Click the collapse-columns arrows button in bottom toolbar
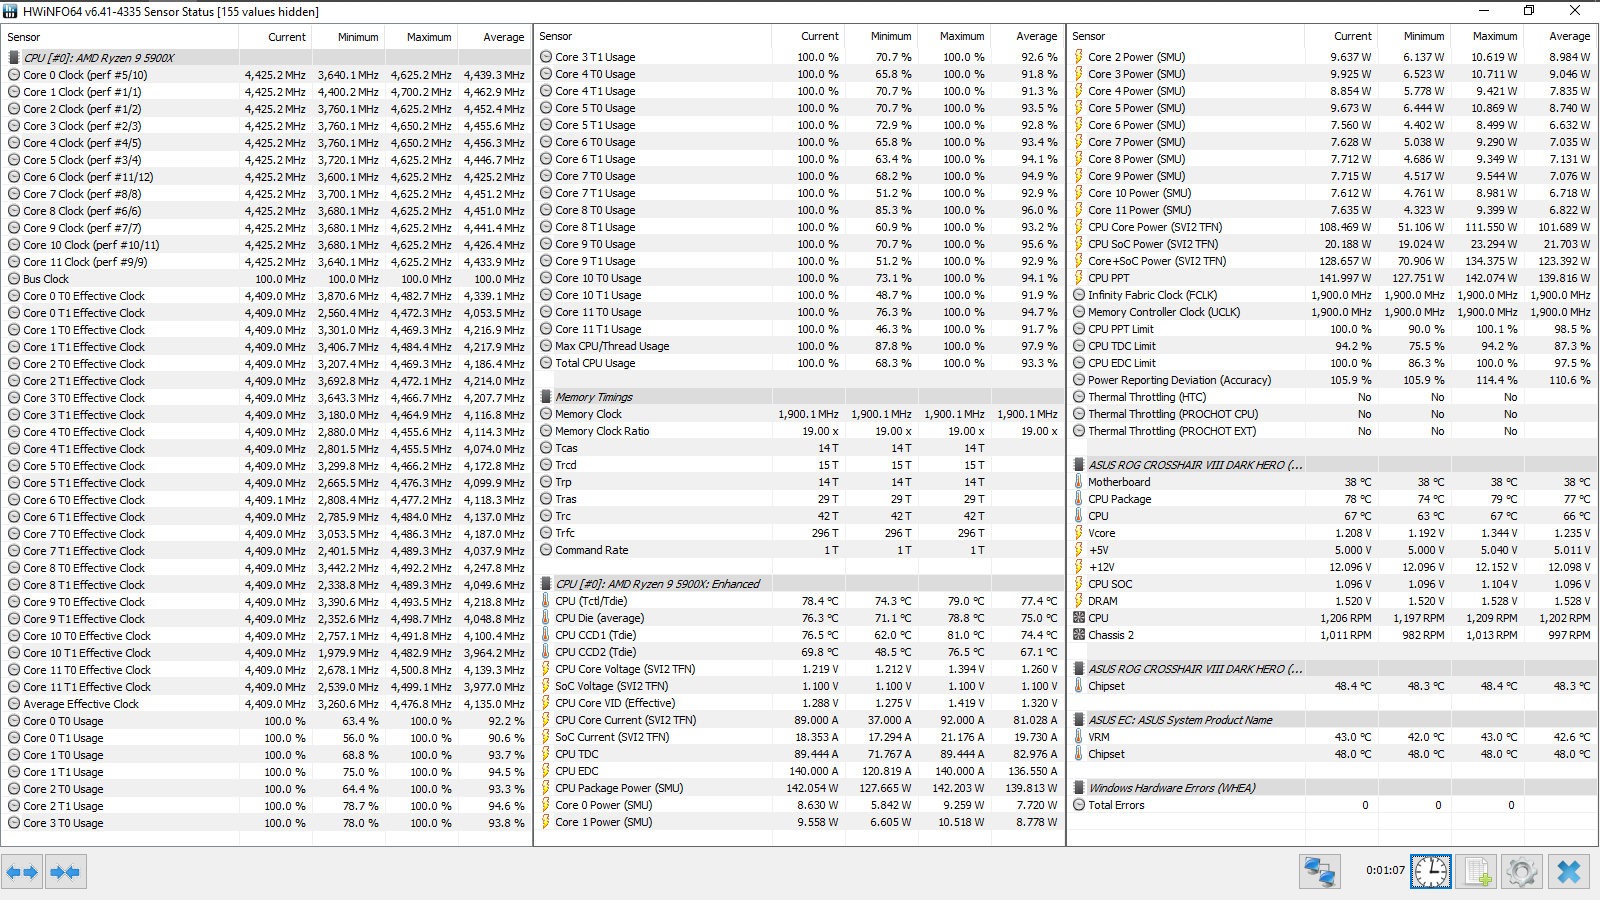1600x900 pixels. 65,872
